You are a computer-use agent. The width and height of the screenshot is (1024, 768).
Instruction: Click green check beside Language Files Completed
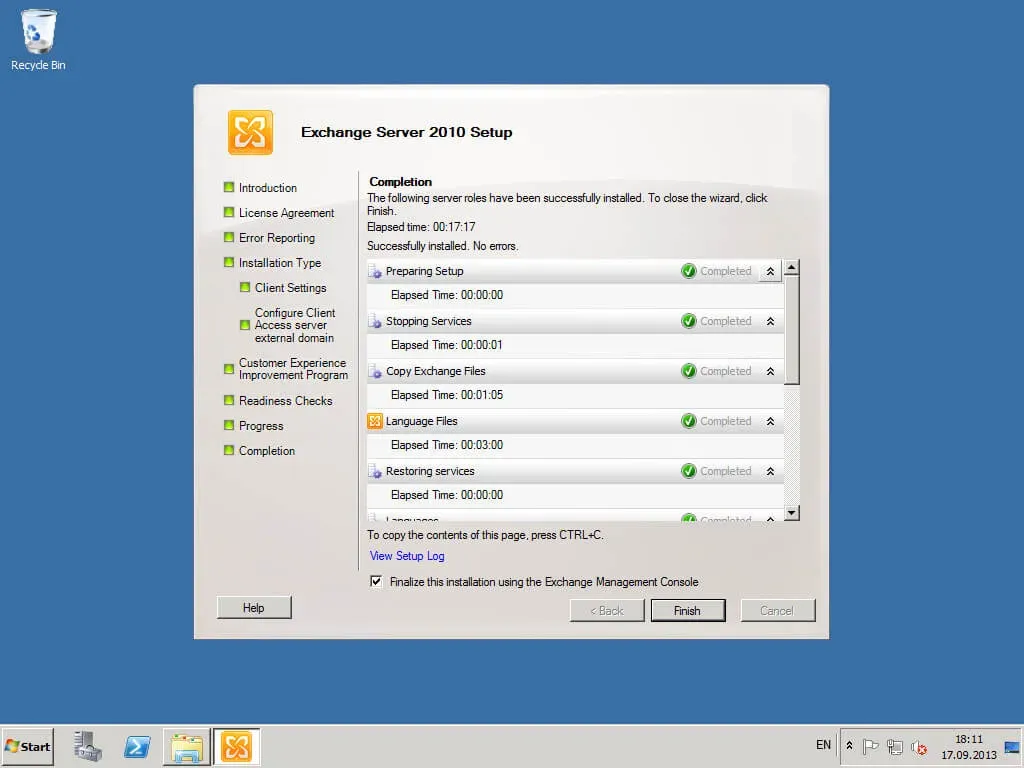688,421
